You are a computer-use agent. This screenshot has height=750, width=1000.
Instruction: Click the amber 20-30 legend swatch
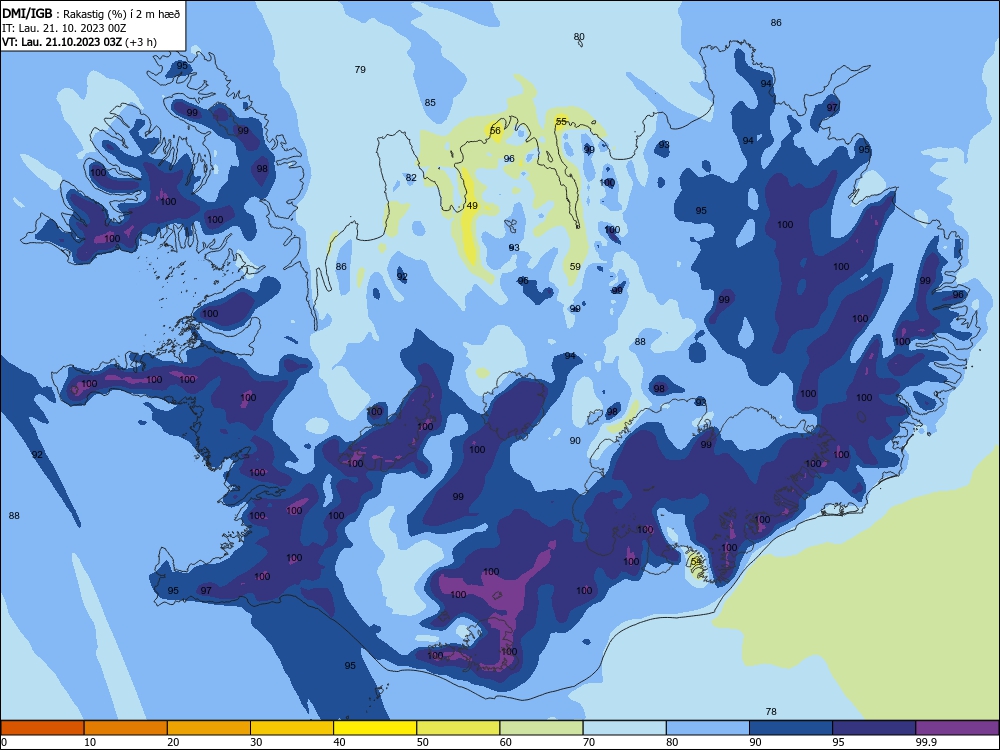209,728
